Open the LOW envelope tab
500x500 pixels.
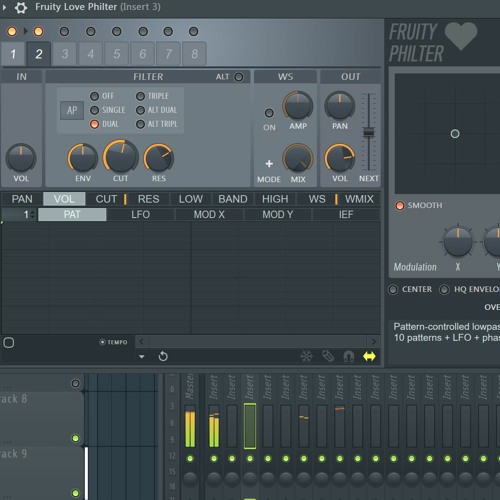pos(191,199)
